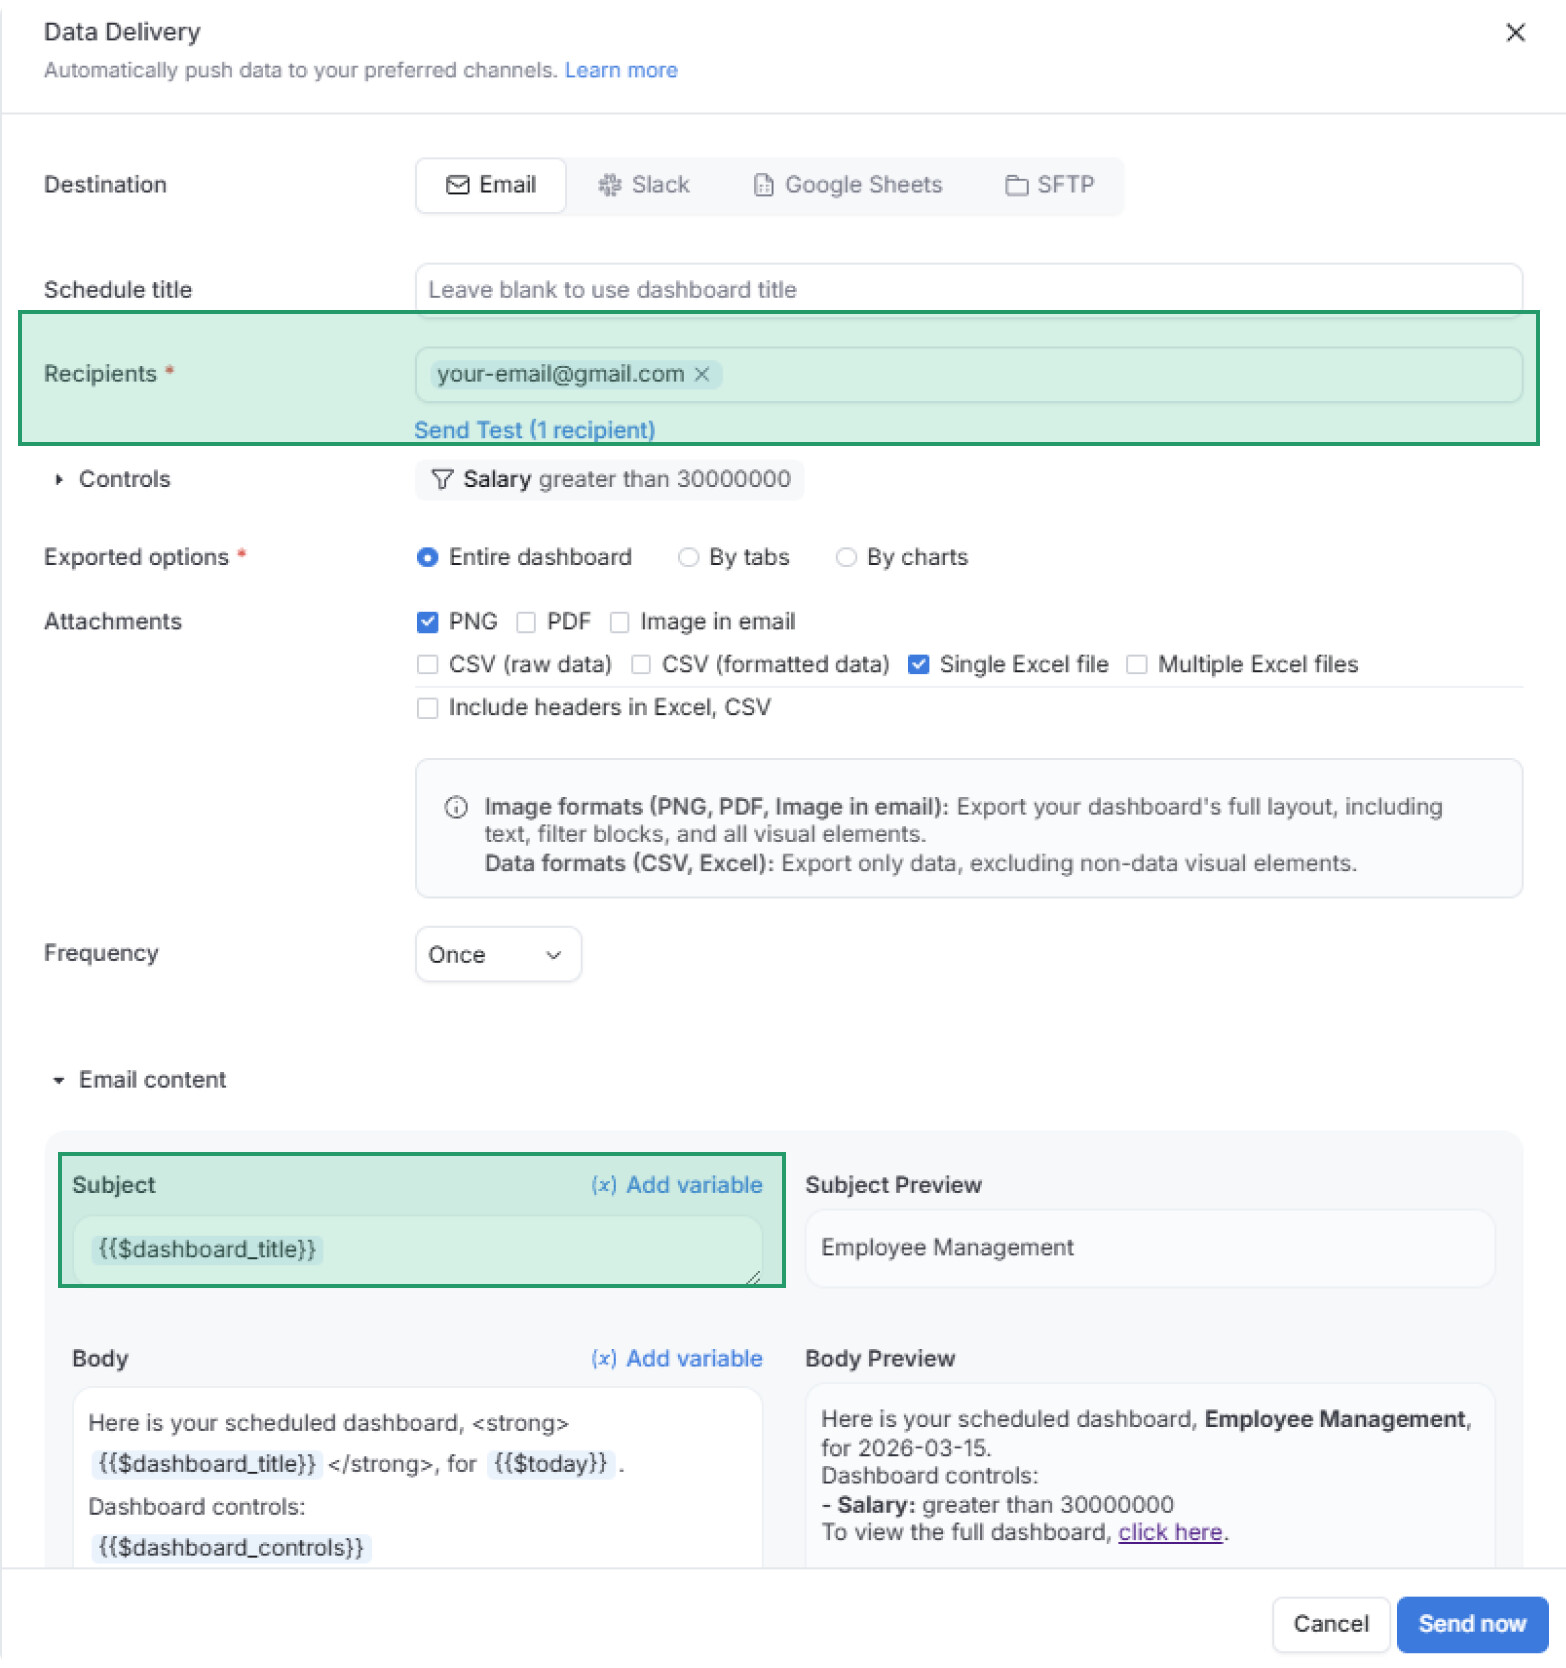Expand the Controls section
The image size is (1566, 1668).
point(59,480)
